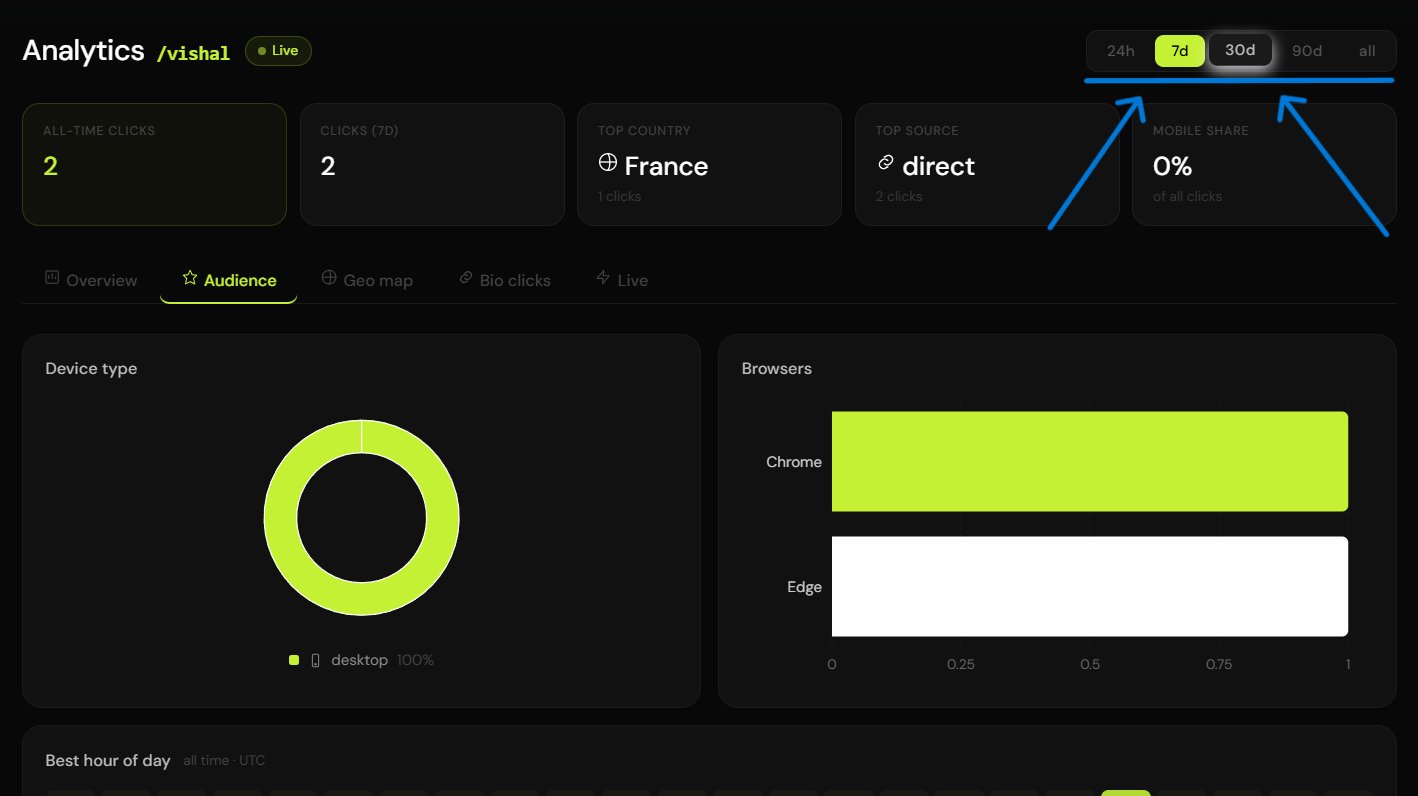Click the link icon beside direct
Viewport: 1418px width, 796px height.
click(x=884, y=163)
